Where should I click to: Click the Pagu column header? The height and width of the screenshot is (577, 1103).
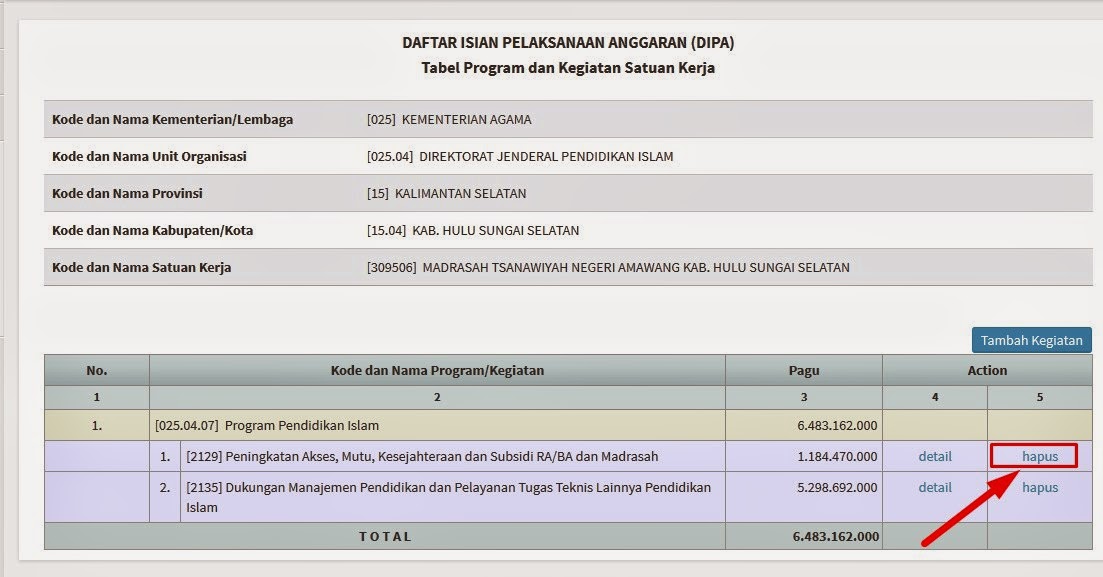pos(803,370)
